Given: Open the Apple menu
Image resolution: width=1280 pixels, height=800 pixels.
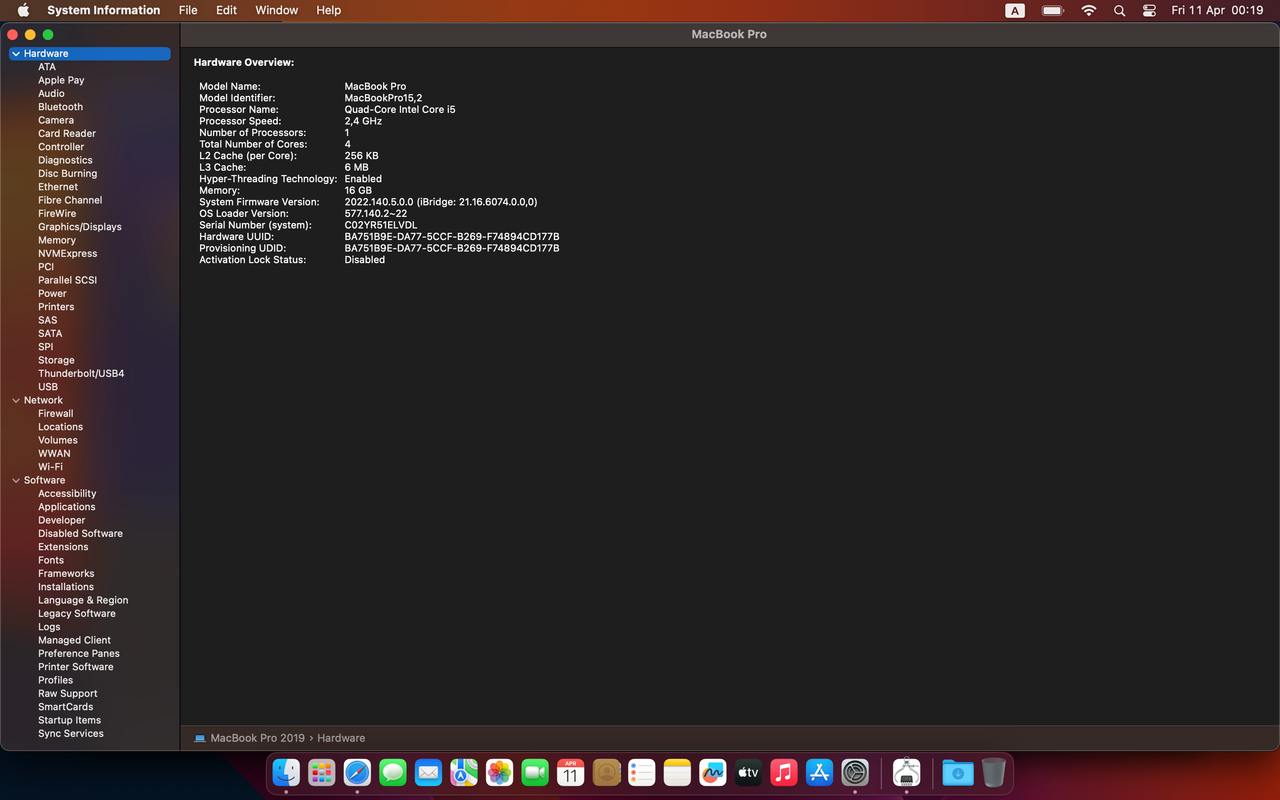Looking at the screenshot, I should click(x=23, y=10).
